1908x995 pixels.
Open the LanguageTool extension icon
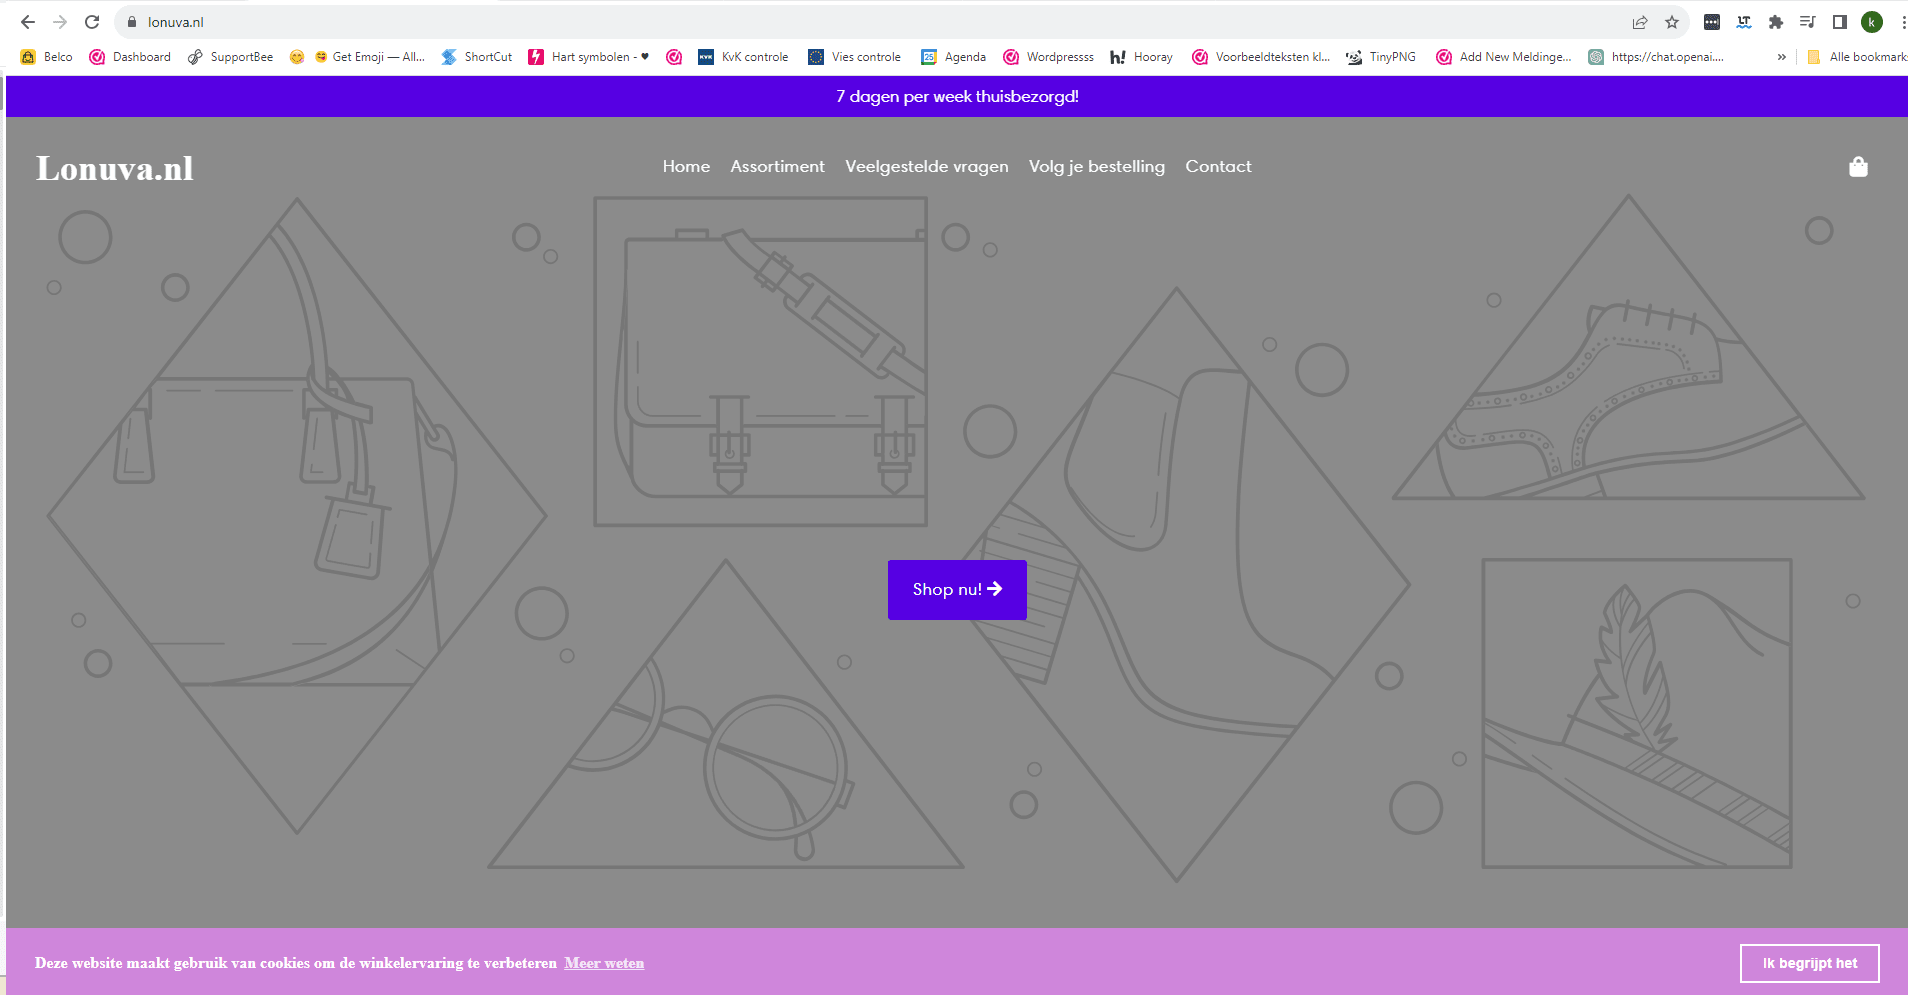[1744, 22]
